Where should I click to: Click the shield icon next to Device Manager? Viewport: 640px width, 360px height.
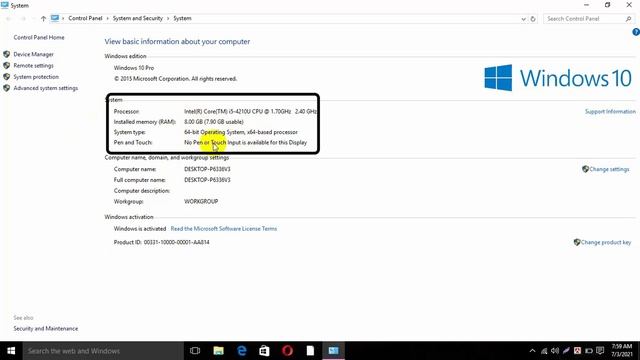(7, 54)
